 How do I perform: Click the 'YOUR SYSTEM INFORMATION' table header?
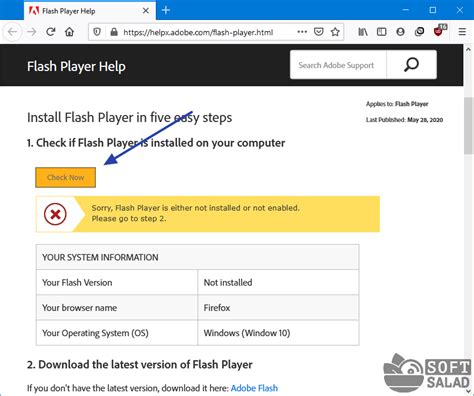click(198, 257)
